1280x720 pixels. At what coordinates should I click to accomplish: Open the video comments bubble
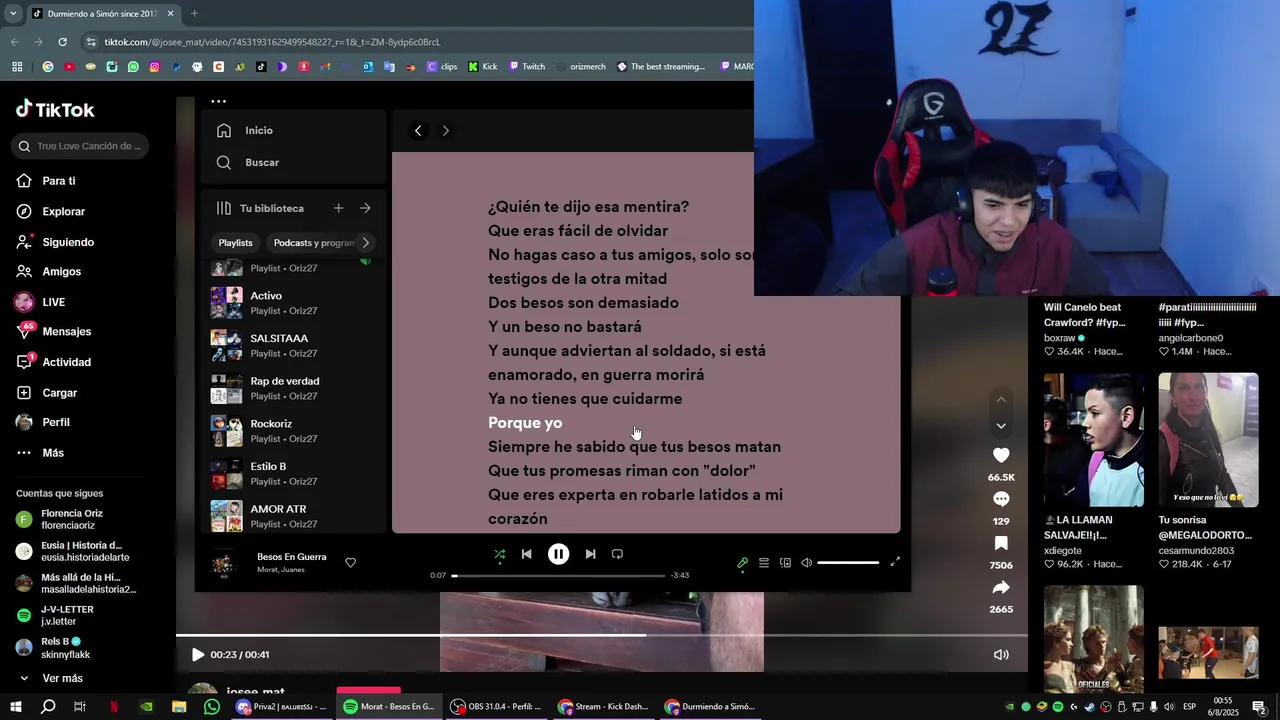tap(1001, 499)
